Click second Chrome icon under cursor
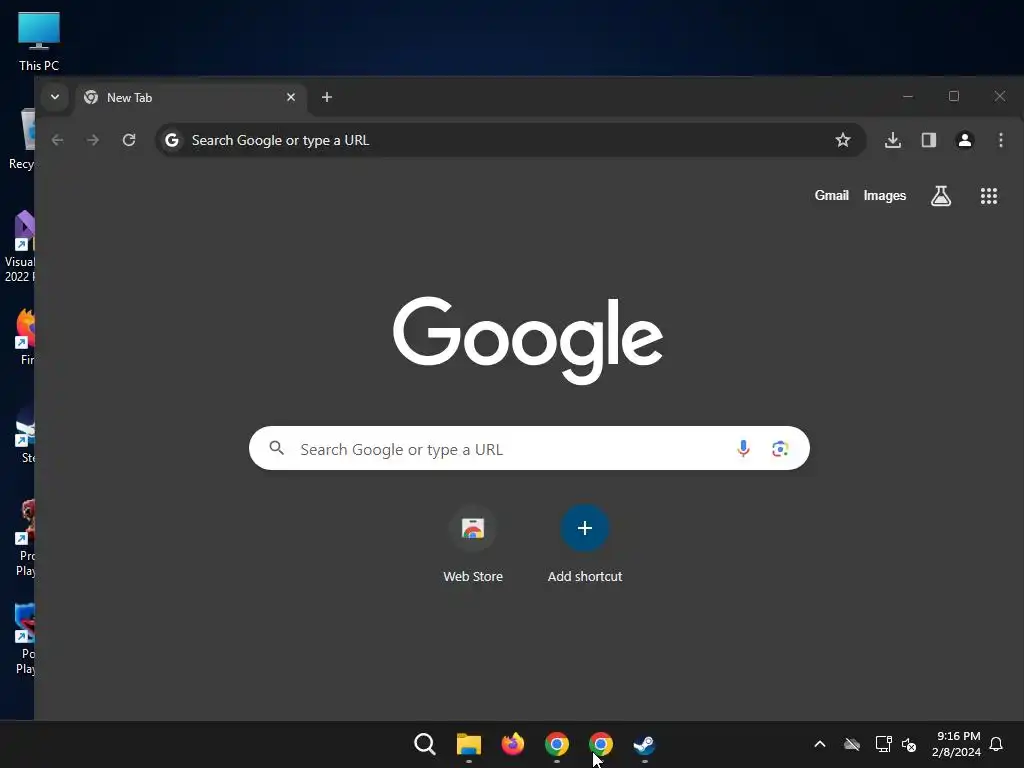The image size is (1024, 768). tap(600, 744)
